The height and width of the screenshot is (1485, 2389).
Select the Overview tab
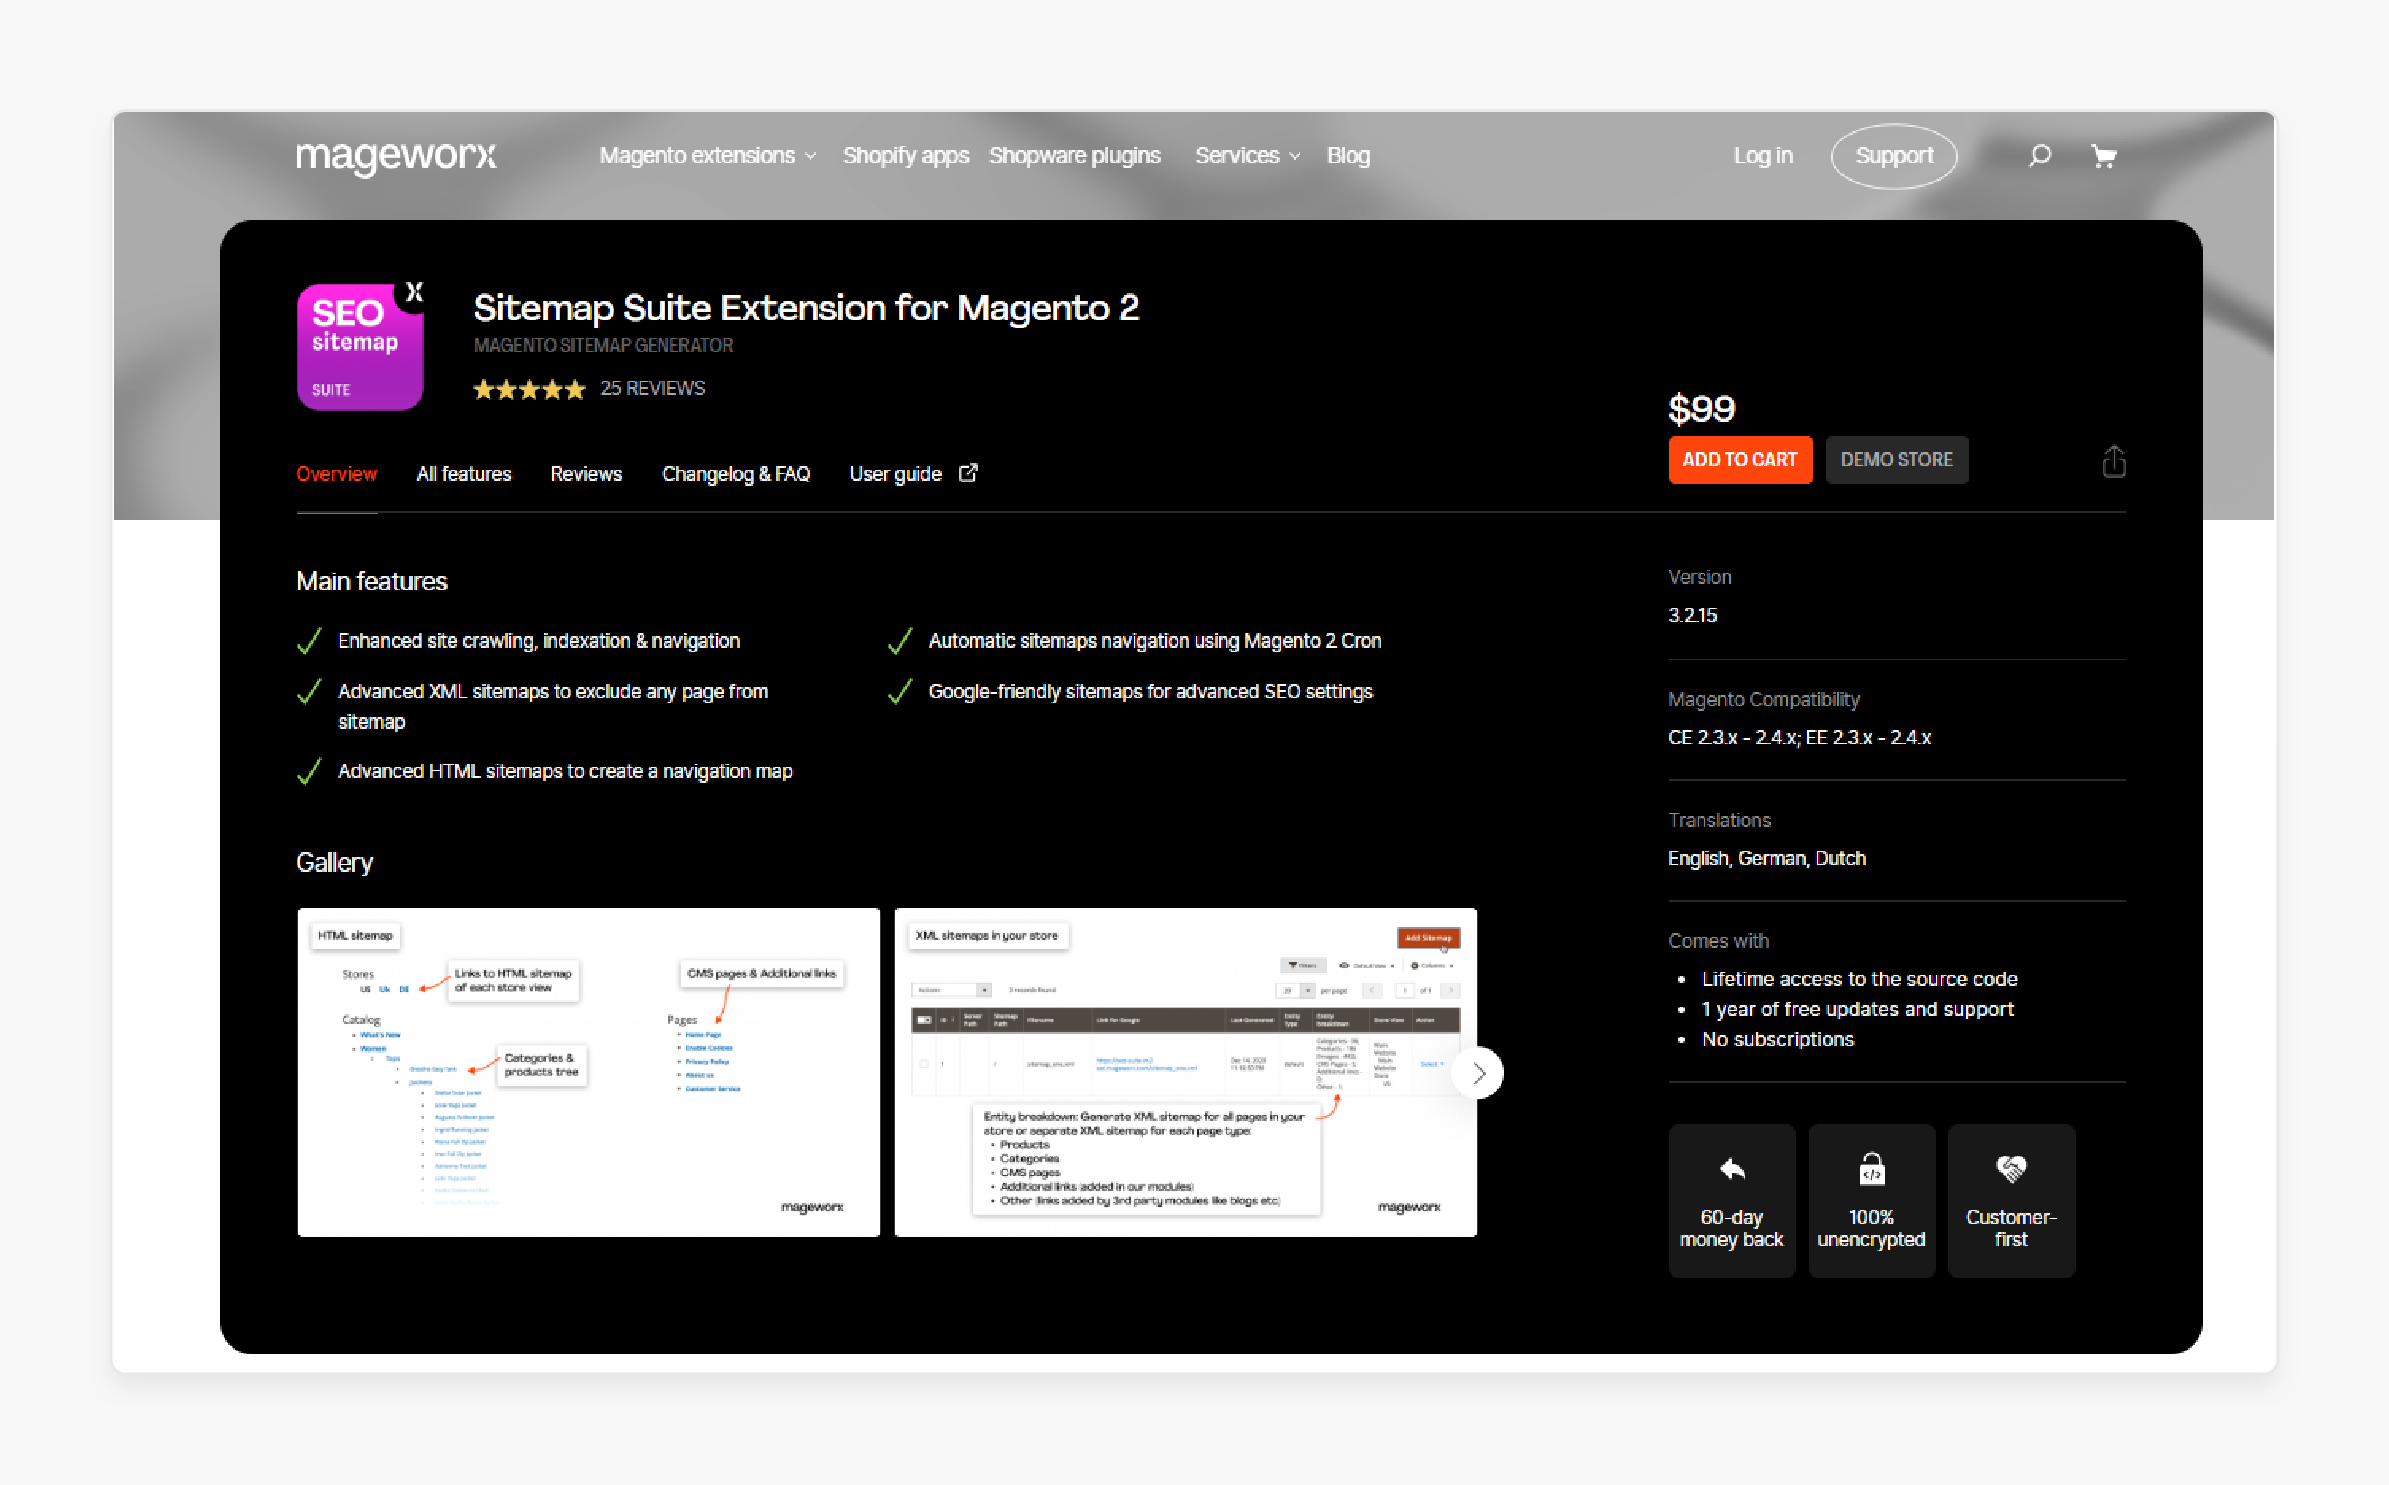[x=337, y=474]
